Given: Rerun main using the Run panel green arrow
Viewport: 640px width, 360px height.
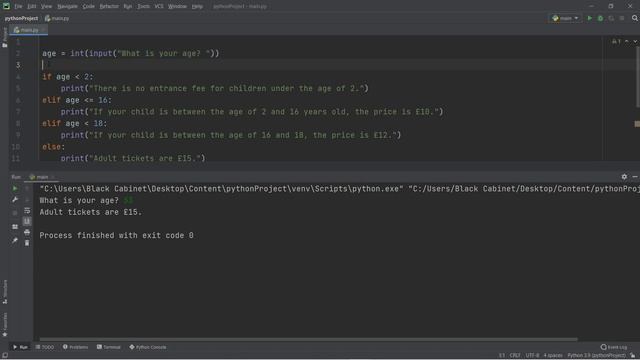Looking at the screenshot, I should [15, 189].
